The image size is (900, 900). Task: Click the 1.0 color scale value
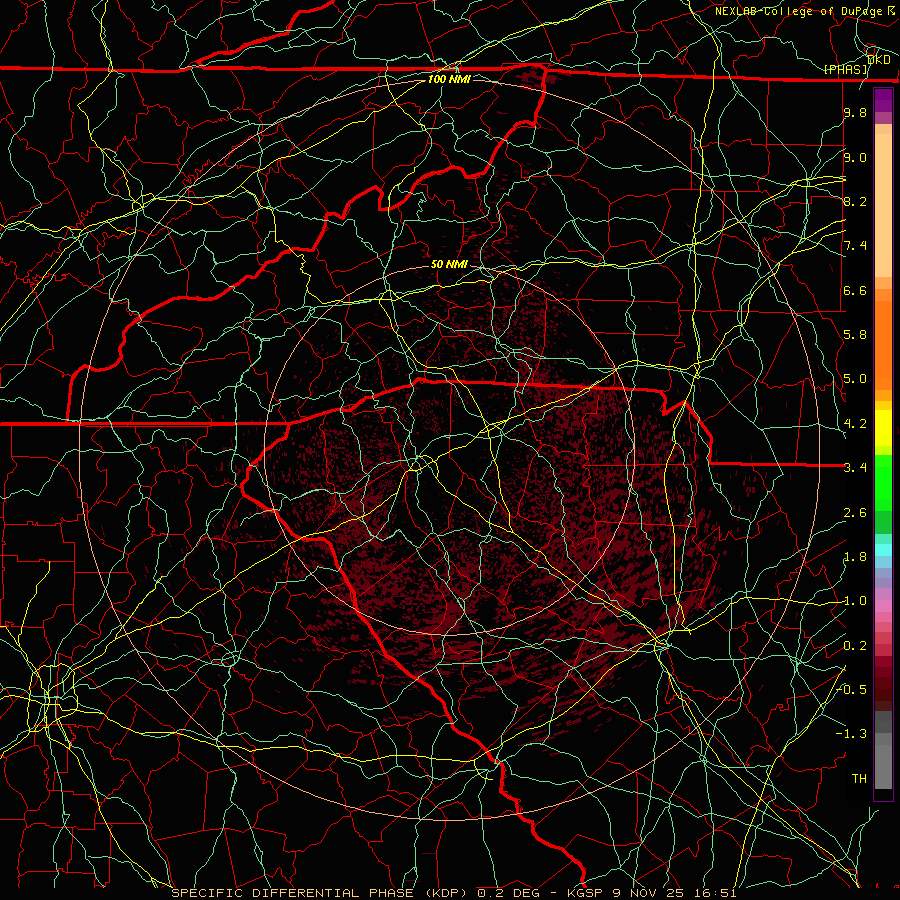[x=855, y=601]
